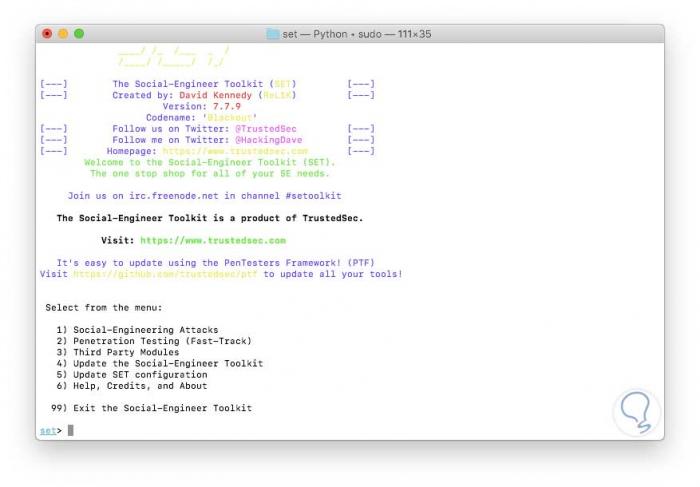Click the 'Select from the menu:' text

click(104, 308)
